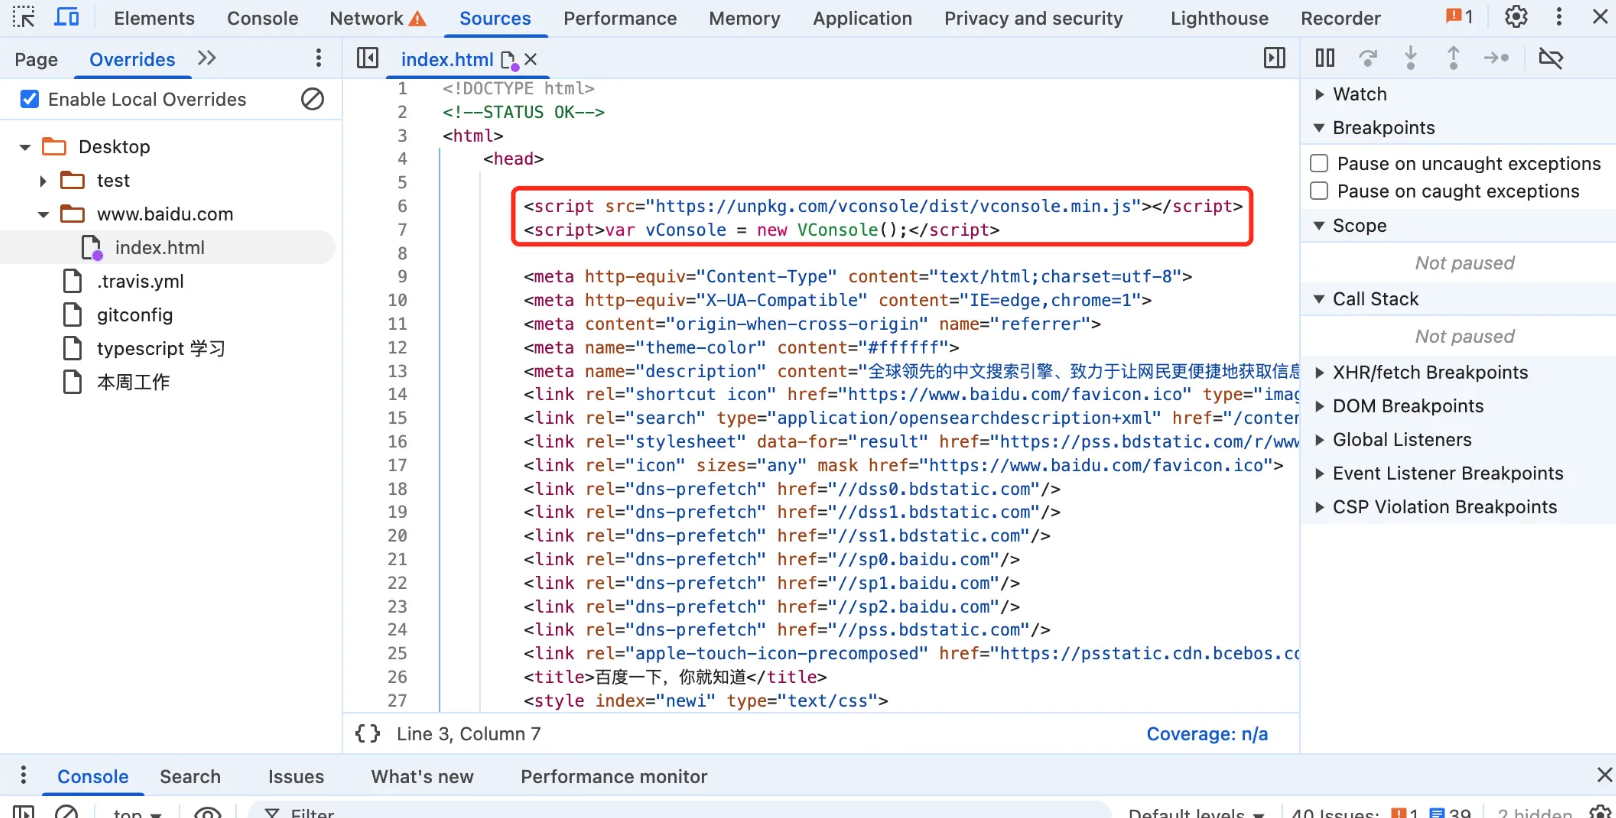Screen dimensions: 1616x818
Task: Open DevTools settings gear
Action: click(1516, 17)
